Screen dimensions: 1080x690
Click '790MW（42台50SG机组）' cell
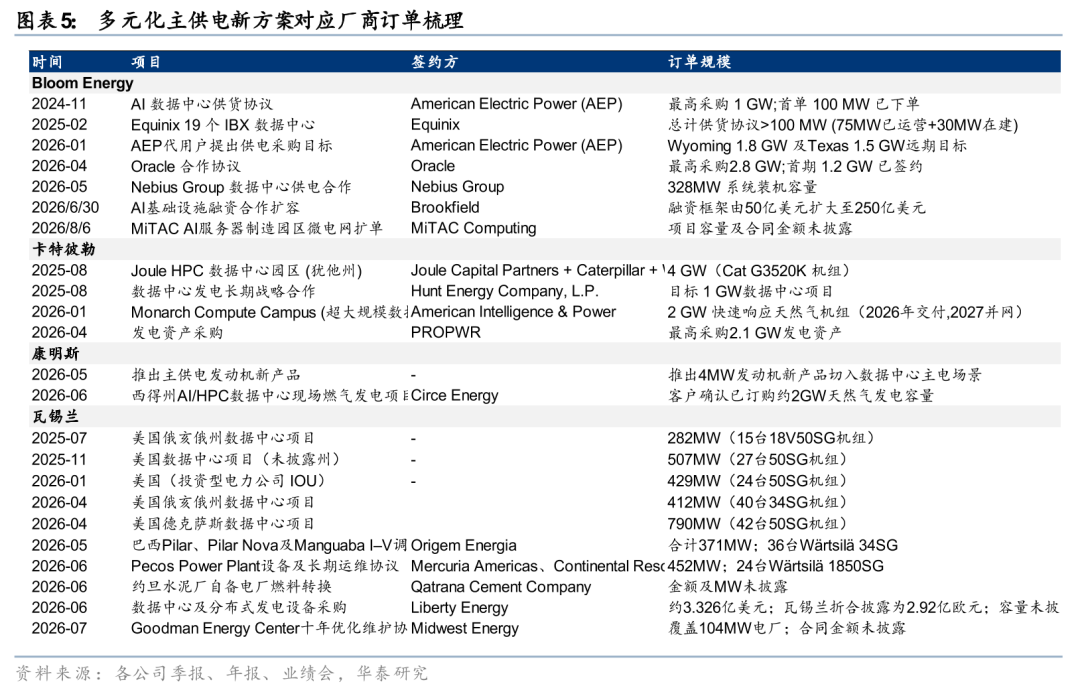click(758, 523)
